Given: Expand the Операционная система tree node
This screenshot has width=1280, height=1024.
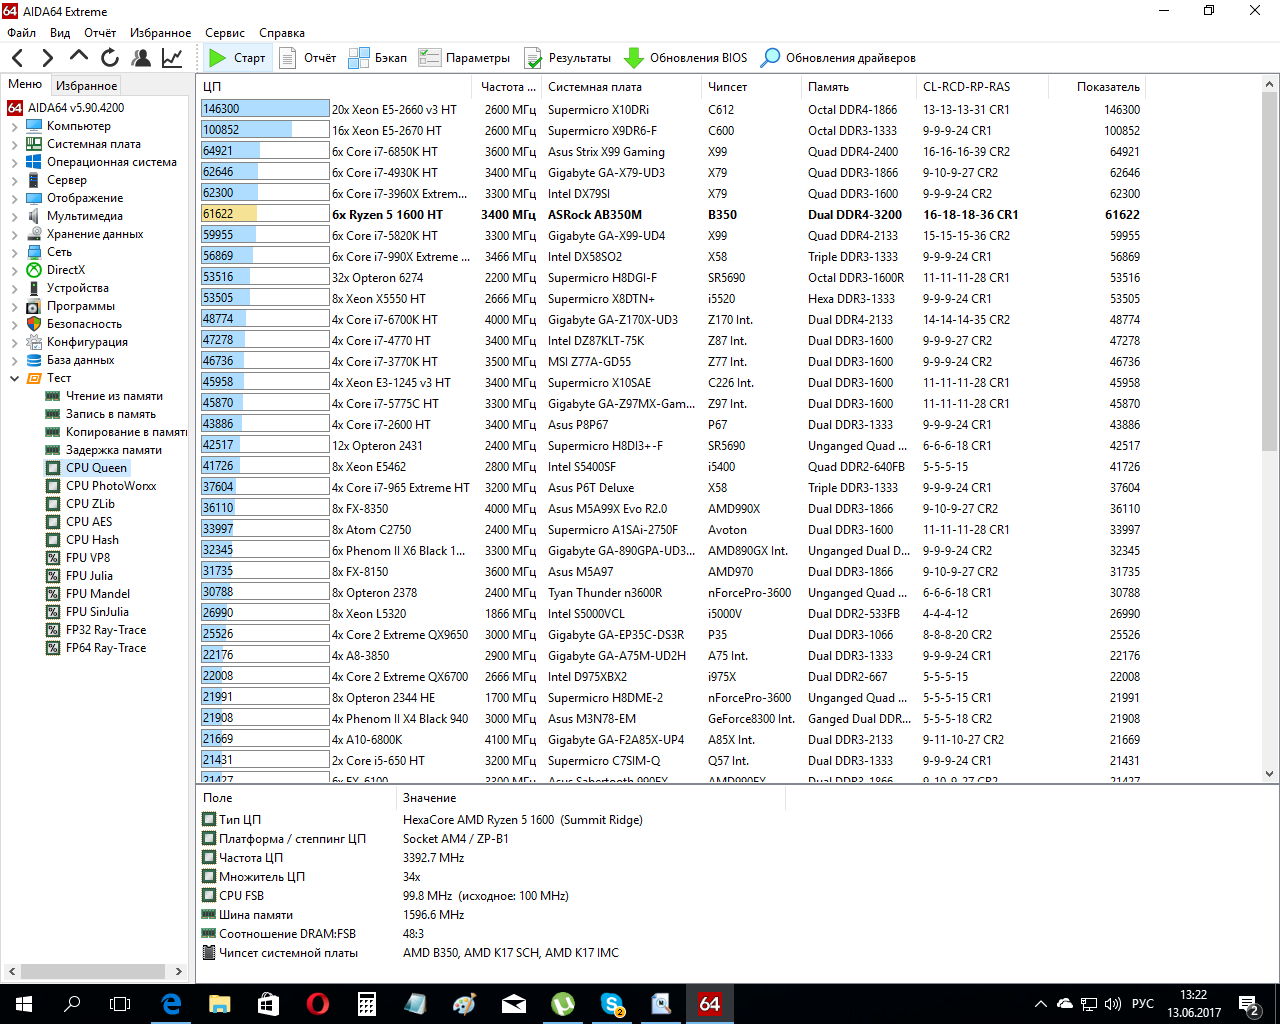Looking at the screenshot, I should coord(14,162).
